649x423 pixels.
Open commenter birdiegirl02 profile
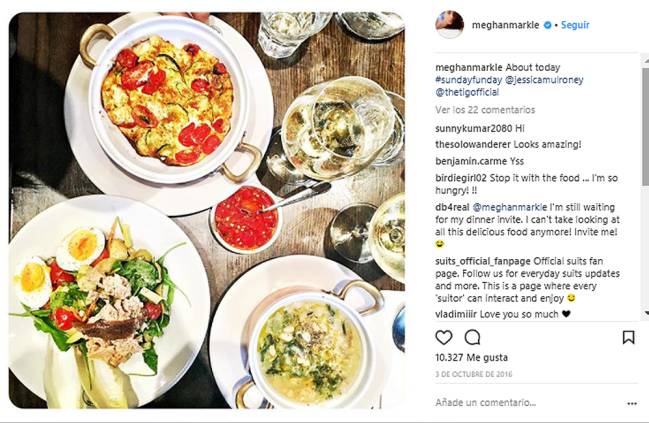(x=461, y=178)
